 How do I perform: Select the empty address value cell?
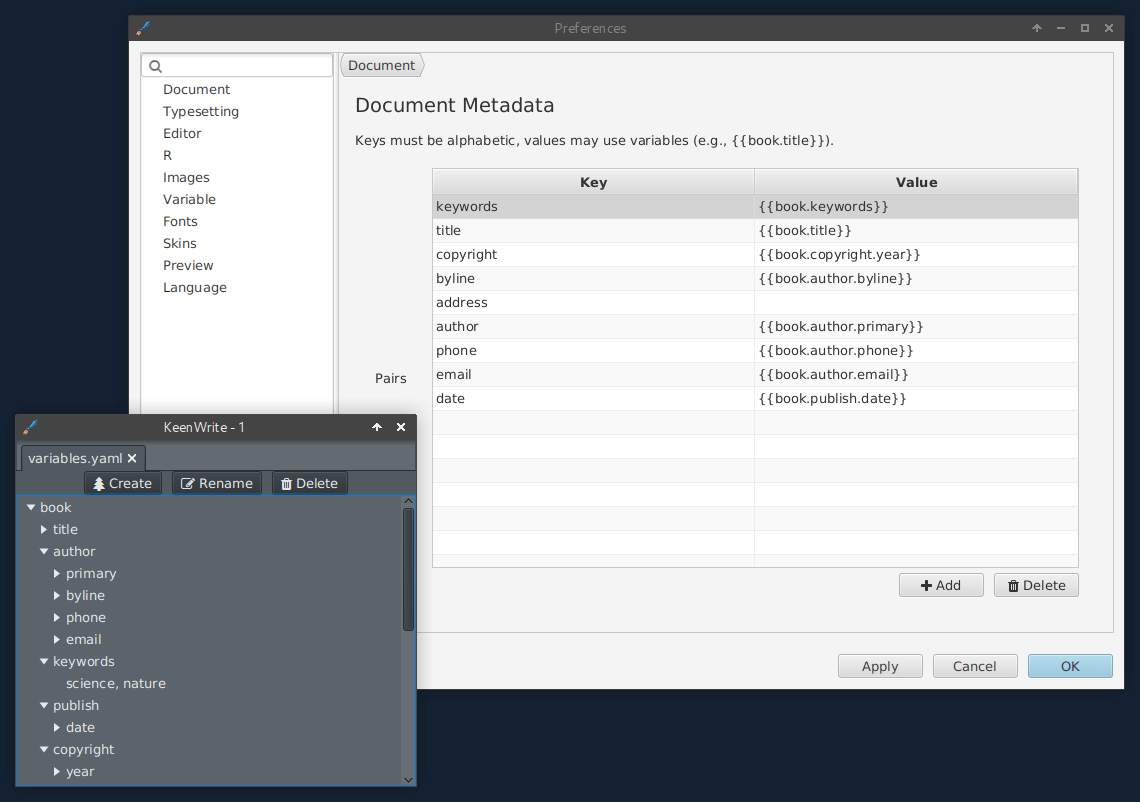click(x=915, y=303)
